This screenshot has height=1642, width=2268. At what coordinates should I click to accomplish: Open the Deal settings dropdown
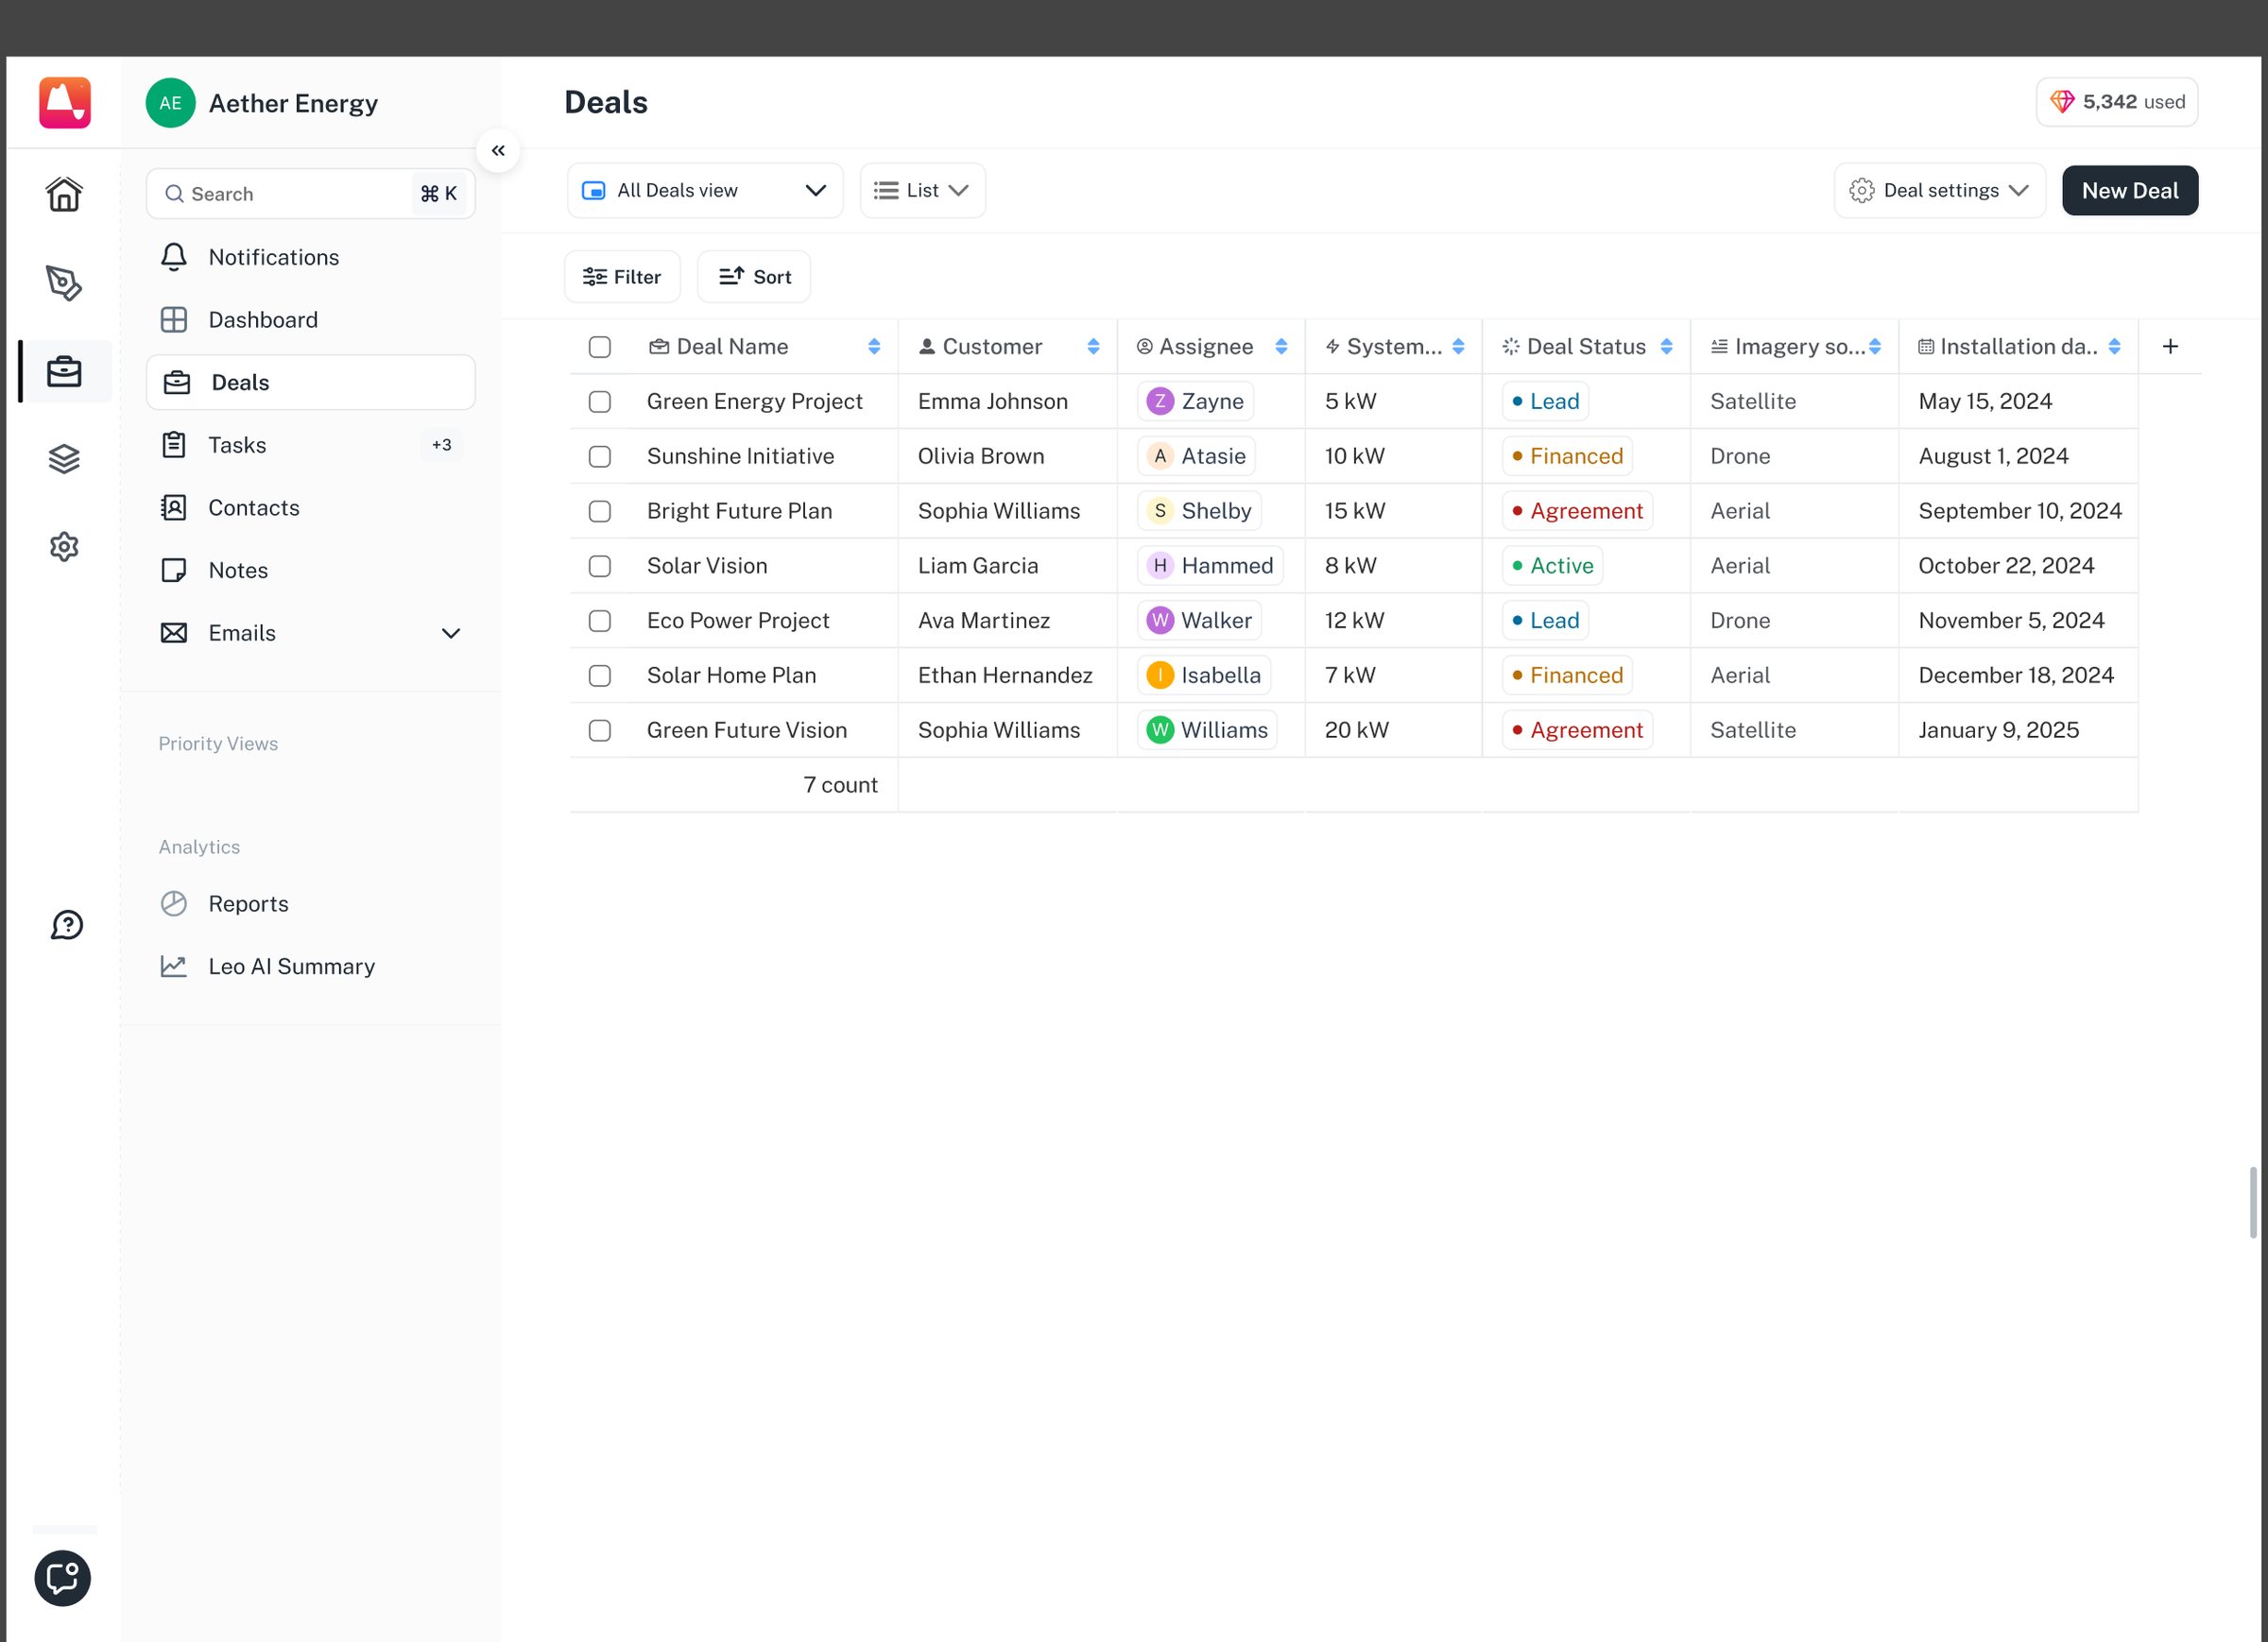tap(1939, 190)
